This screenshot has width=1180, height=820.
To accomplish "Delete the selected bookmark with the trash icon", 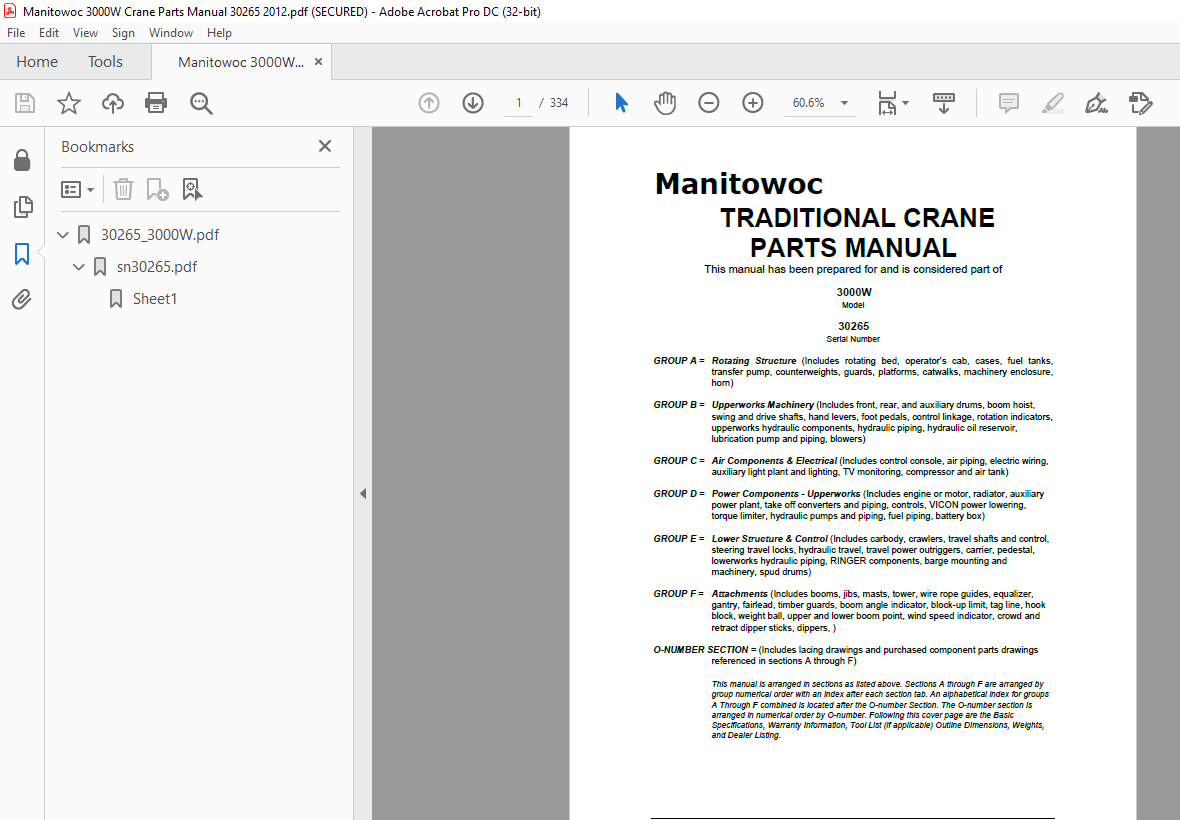I will click(123, 190).
